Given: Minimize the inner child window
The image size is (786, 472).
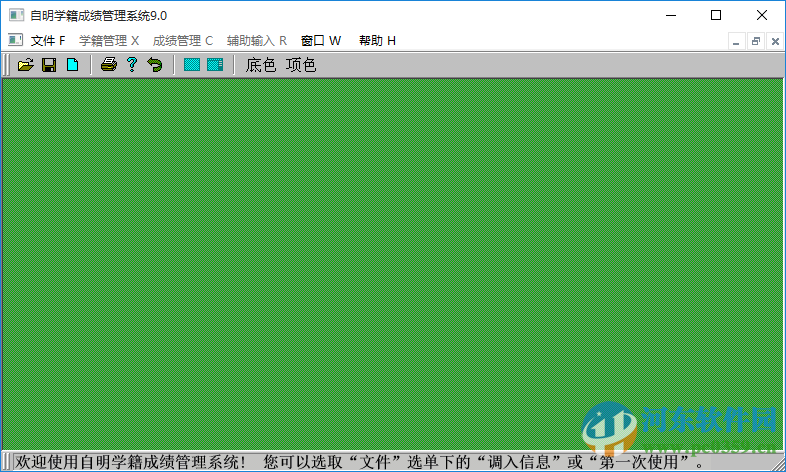Looking at the screenshot, I should pos(736,41).
